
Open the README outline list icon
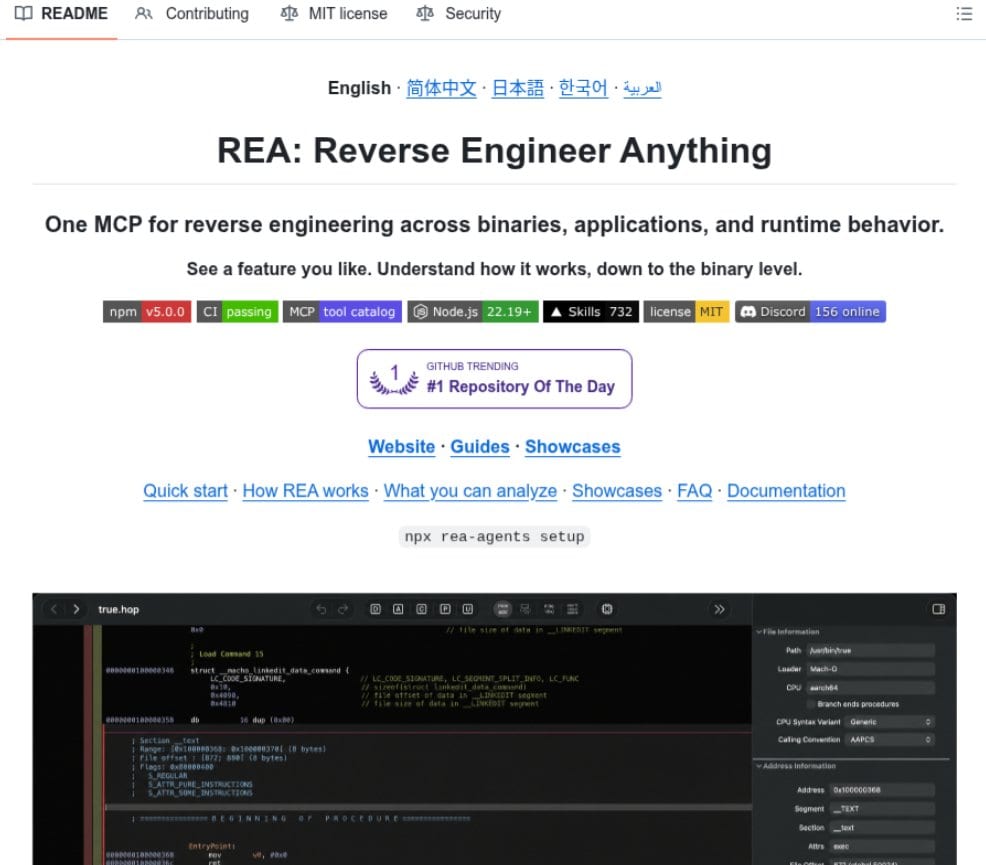point(964,13)
